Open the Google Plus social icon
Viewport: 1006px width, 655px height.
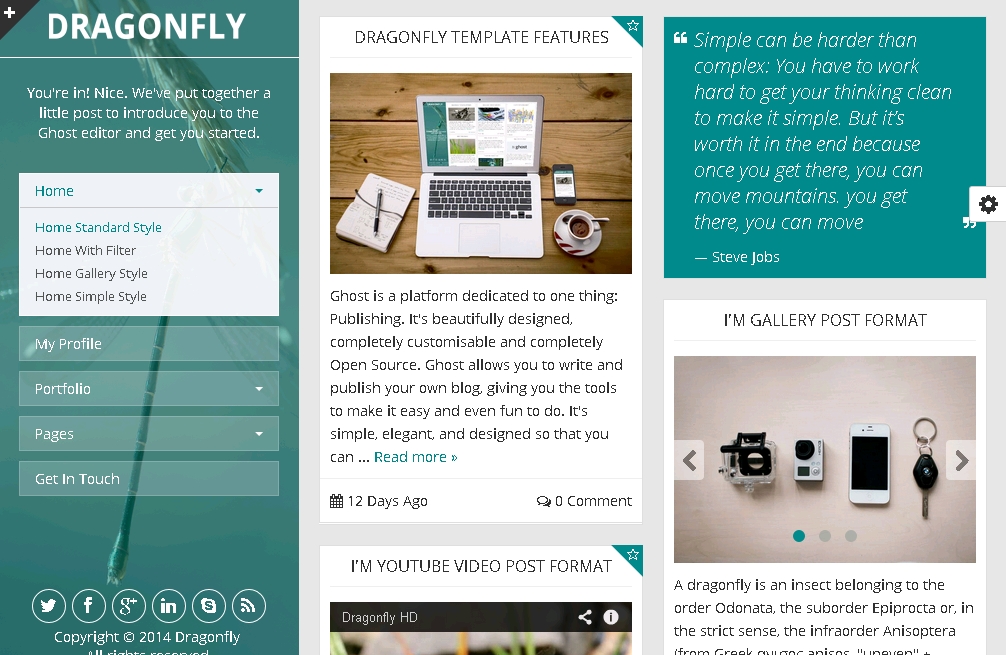click(128, 606)
